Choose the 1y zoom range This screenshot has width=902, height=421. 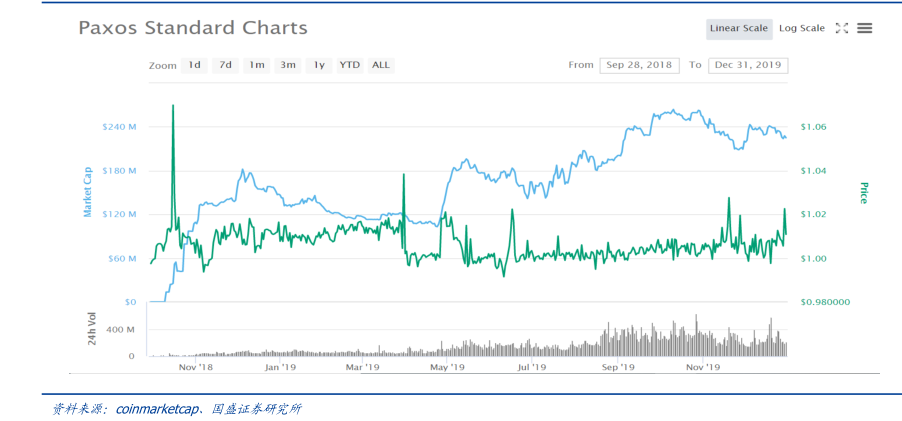319,65
